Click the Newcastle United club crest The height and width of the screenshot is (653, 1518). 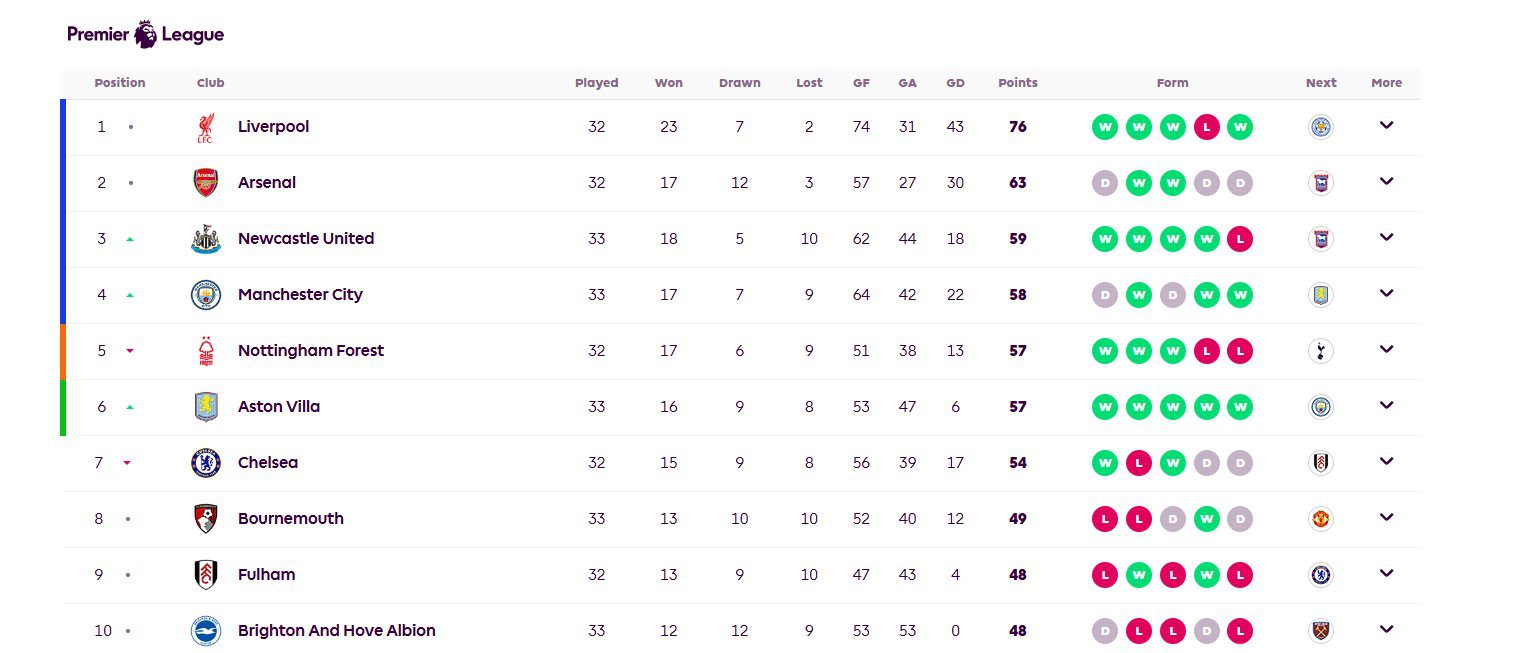(x=205, y=239)
